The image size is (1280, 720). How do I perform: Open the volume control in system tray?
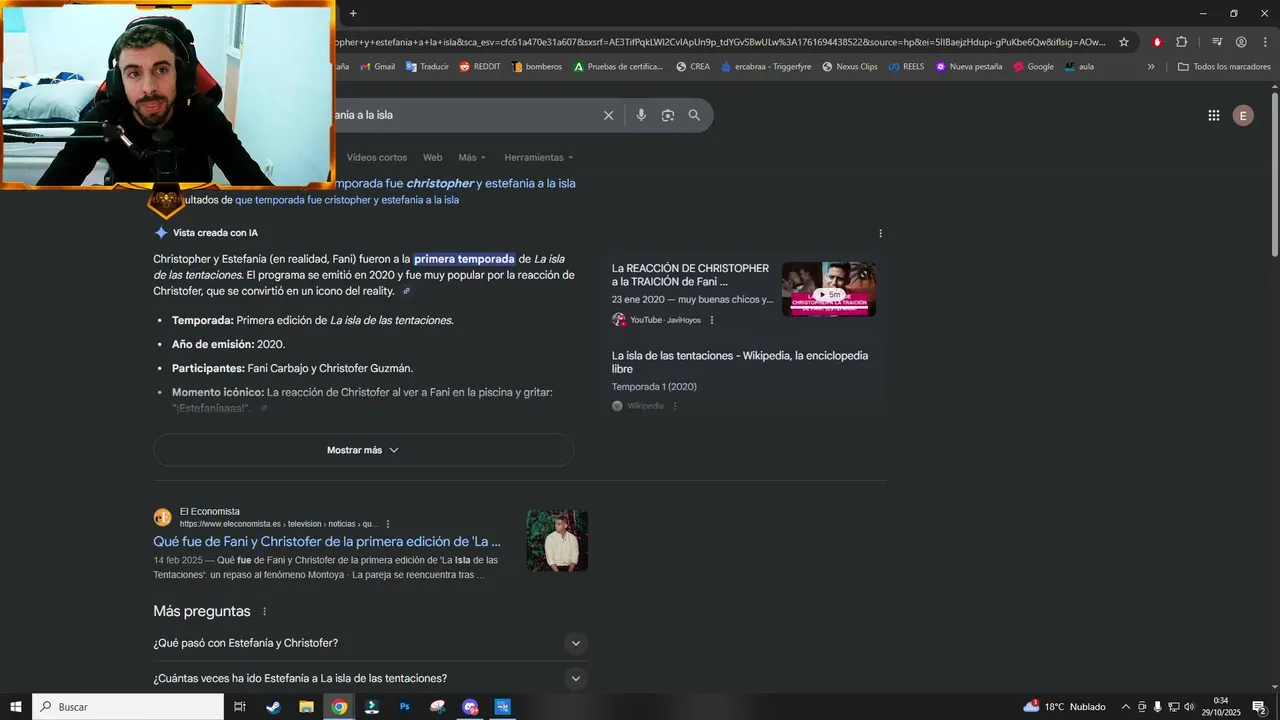[x=1190, y=707]
